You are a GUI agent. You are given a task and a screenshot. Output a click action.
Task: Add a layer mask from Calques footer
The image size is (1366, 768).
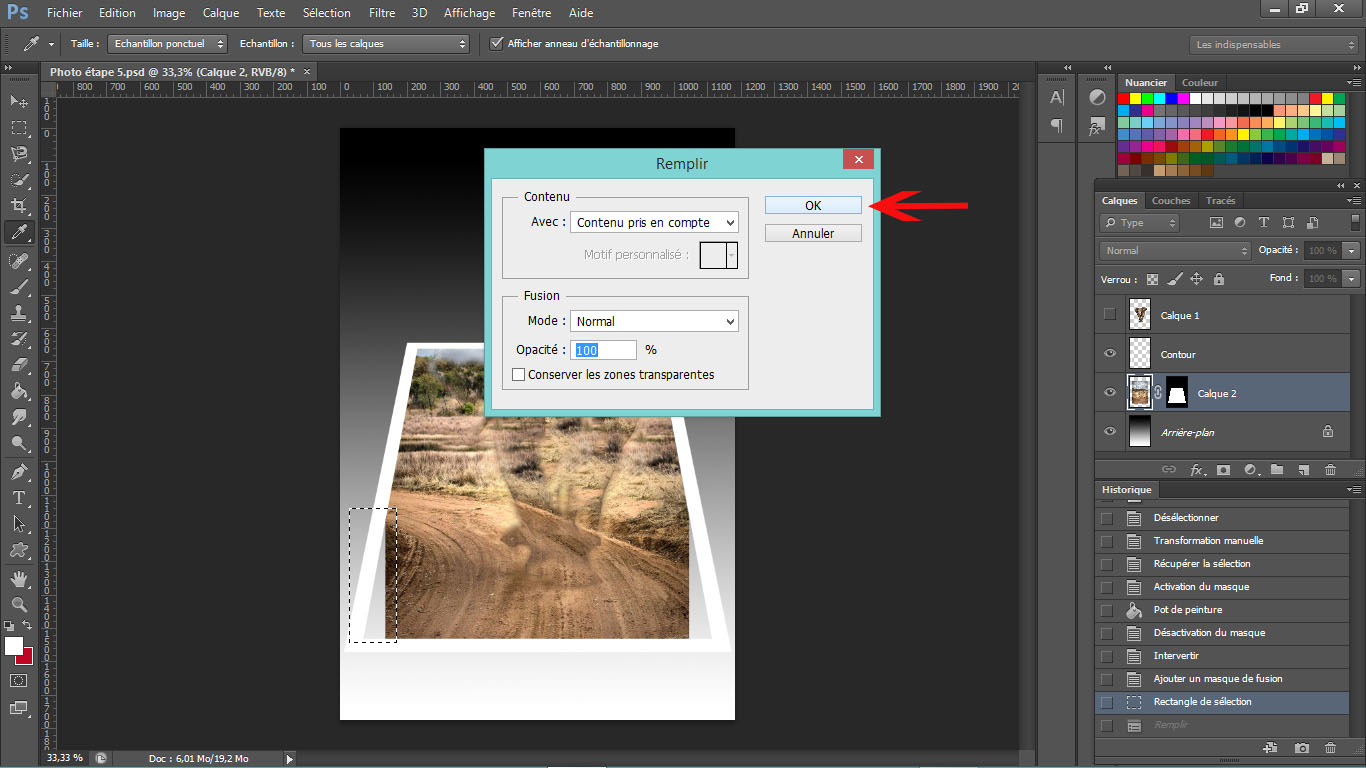tap(1223, 469)
